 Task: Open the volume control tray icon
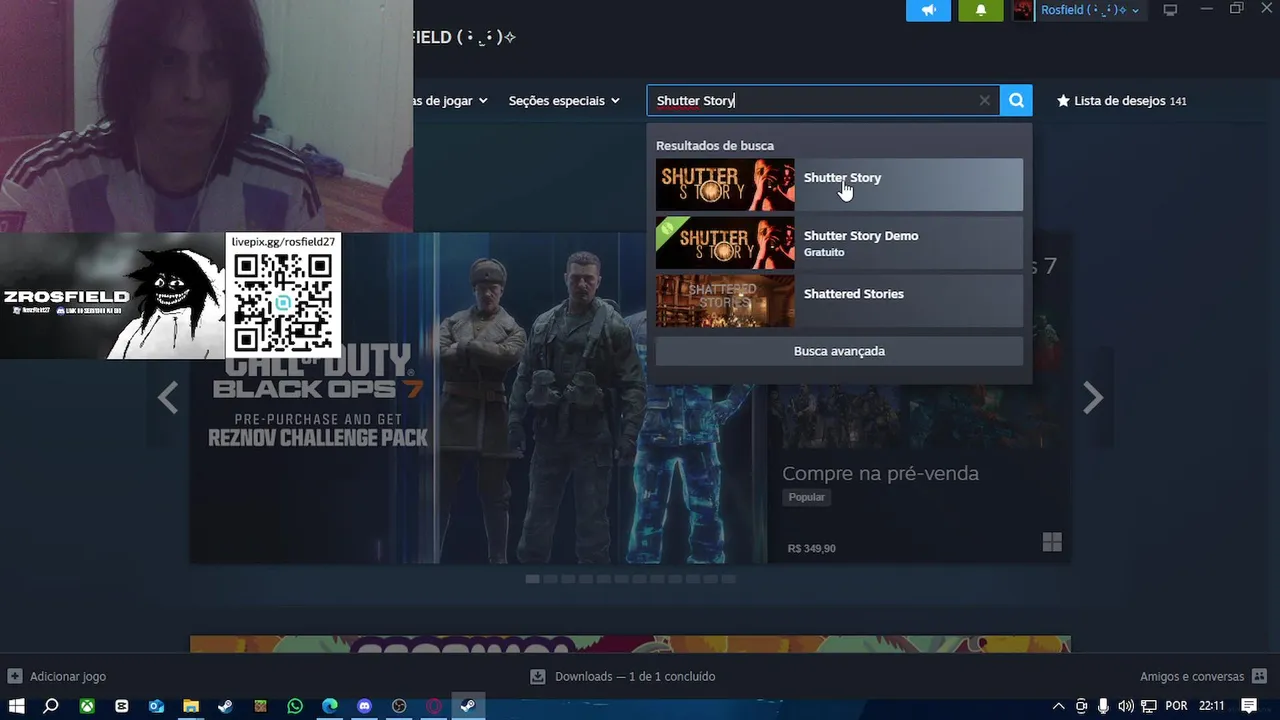tap(1126, 706)
